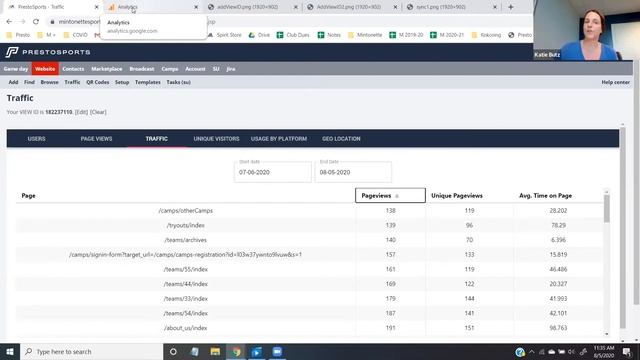
Task: Open the M 2019-20 bookmark
Action: coord(406,35)
